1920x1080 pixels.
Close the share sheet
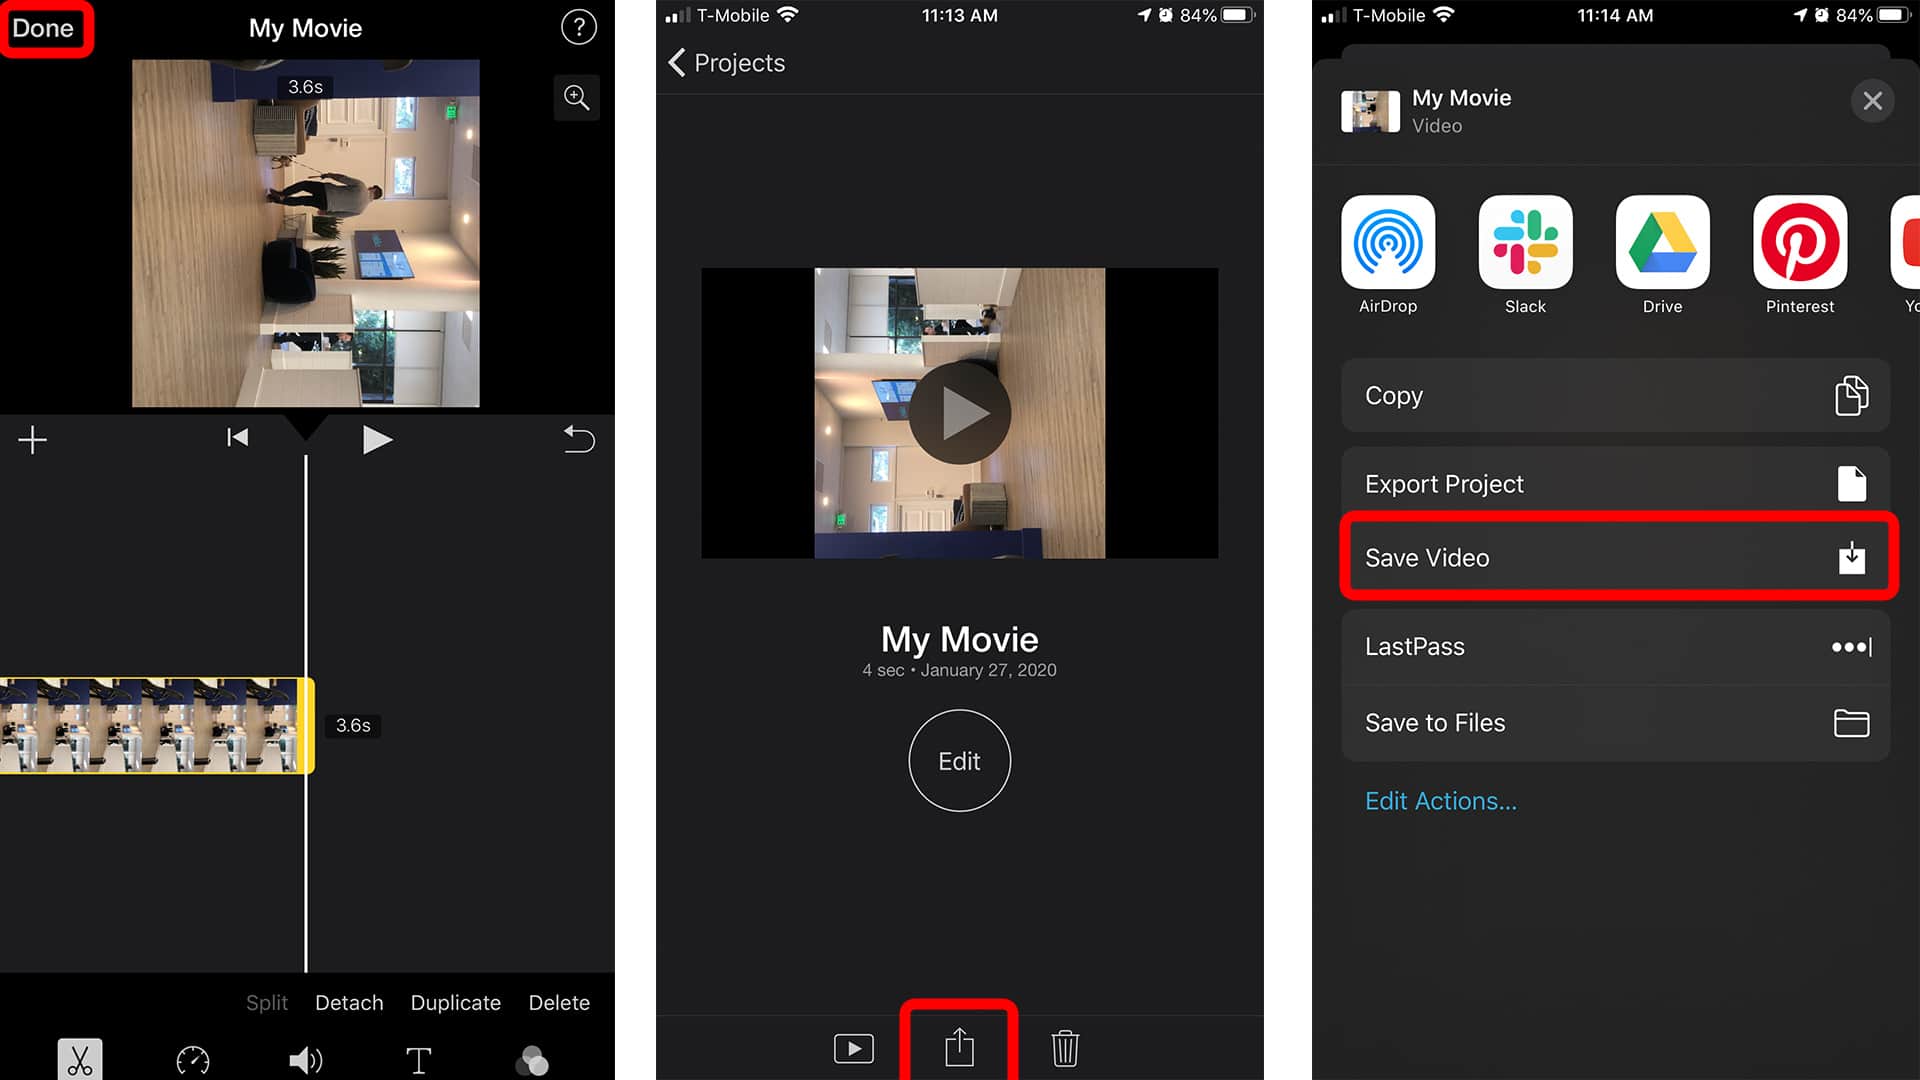[x=1873, y=101]
